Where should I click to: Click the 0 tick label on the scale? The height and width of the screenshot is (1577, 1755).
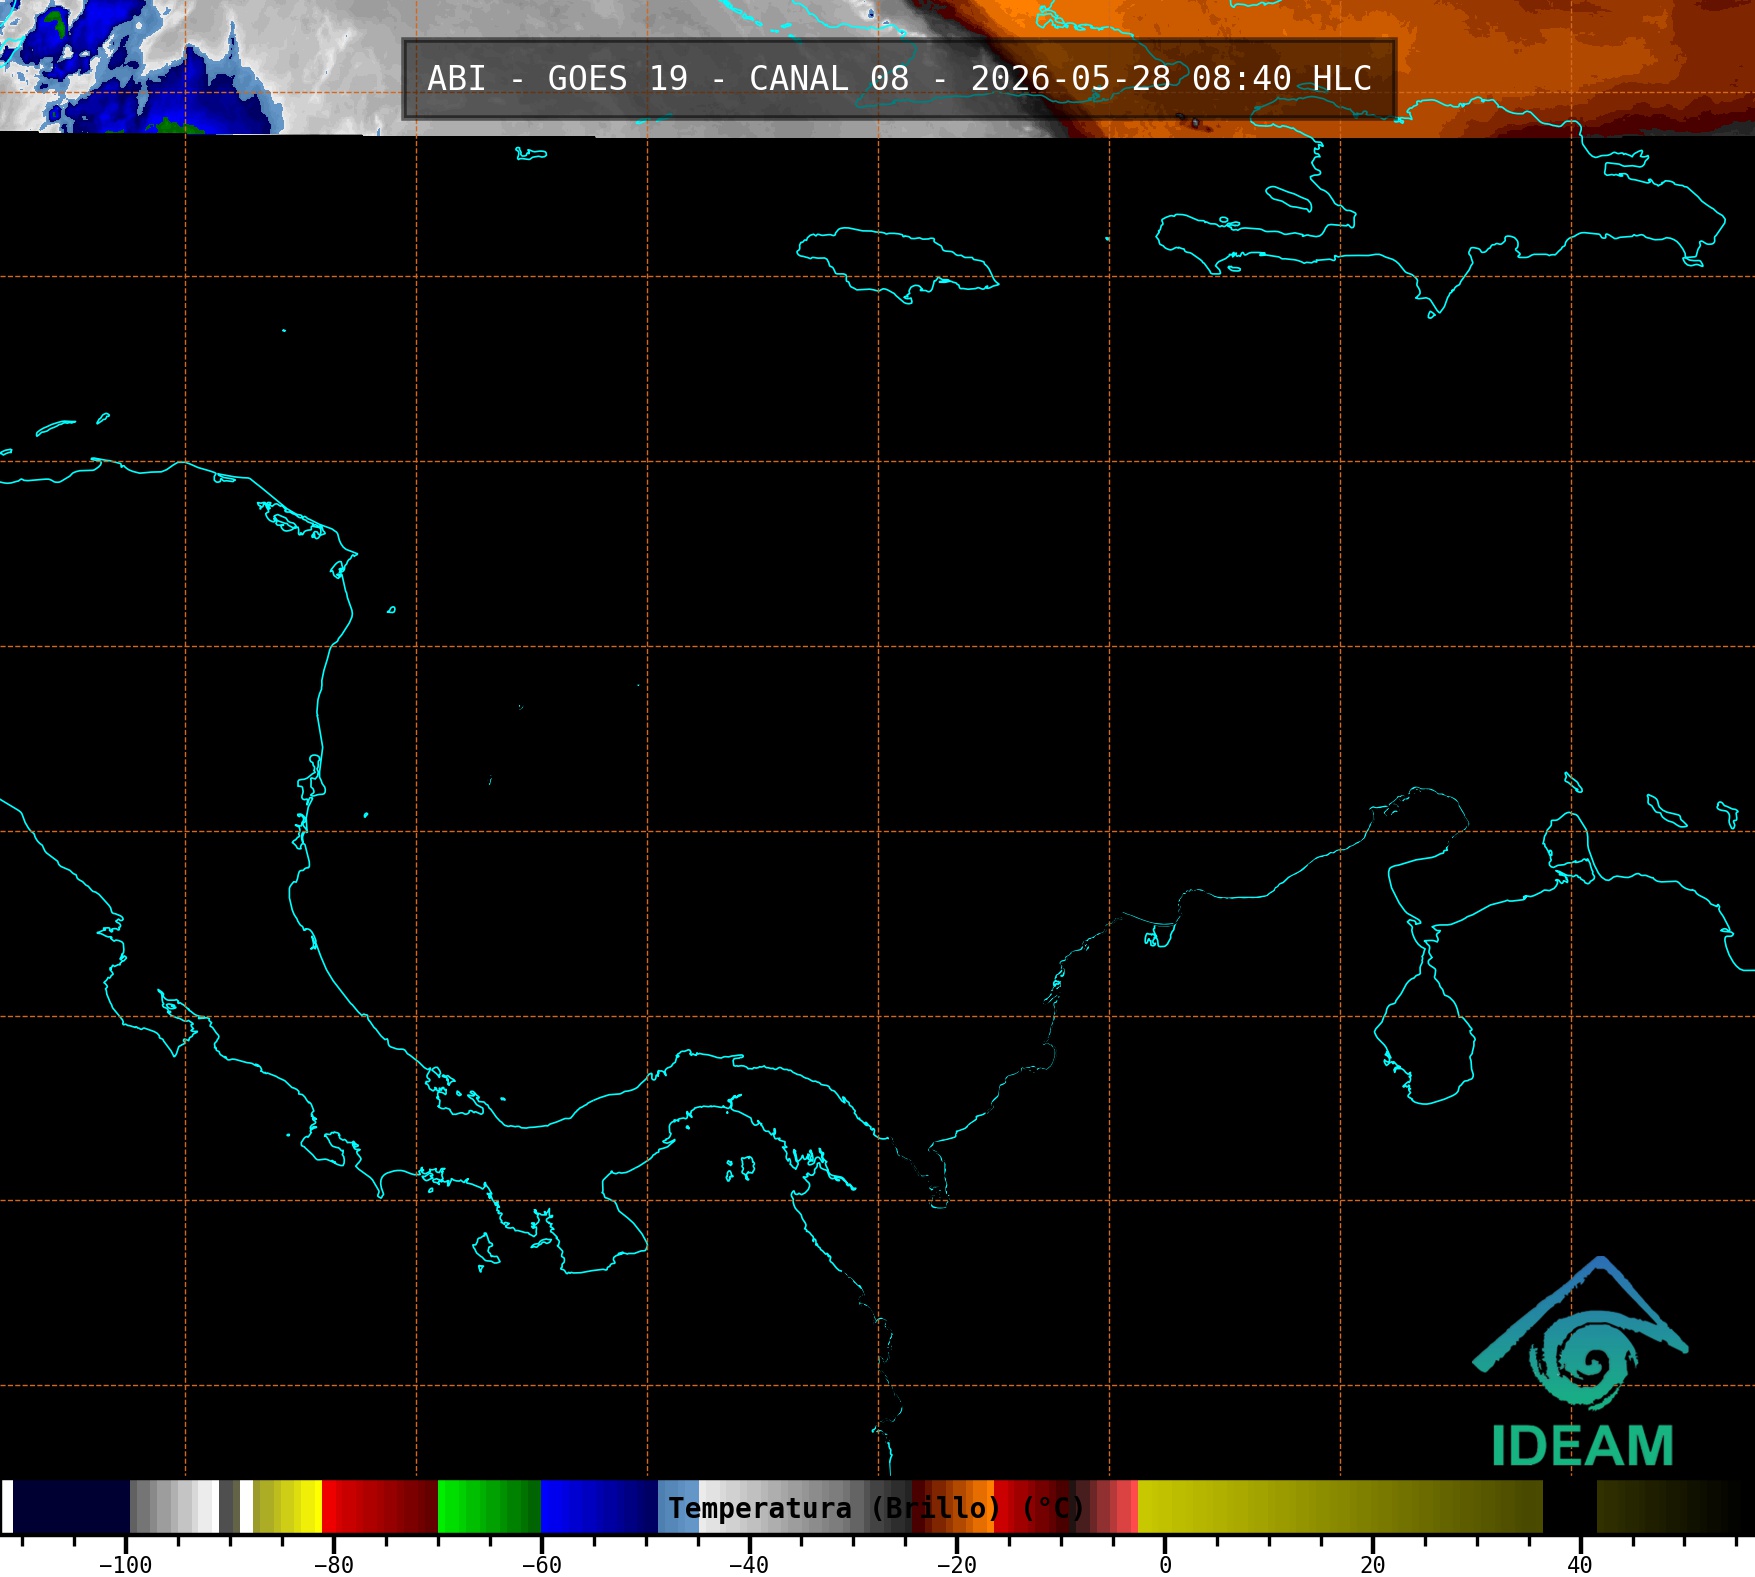(x=1165, y=1565)
